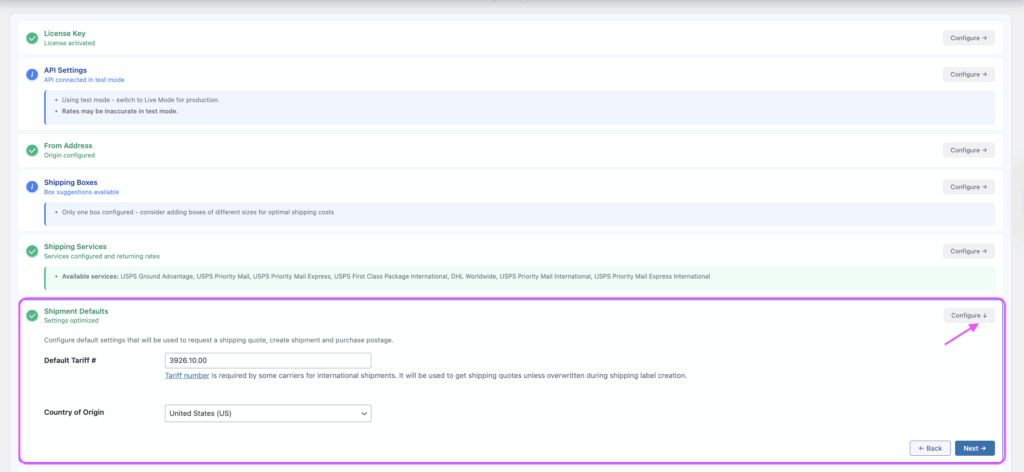Collapse Shipment Defaults via Configure button
The image size is (1024, 472).
pos(968,315)
